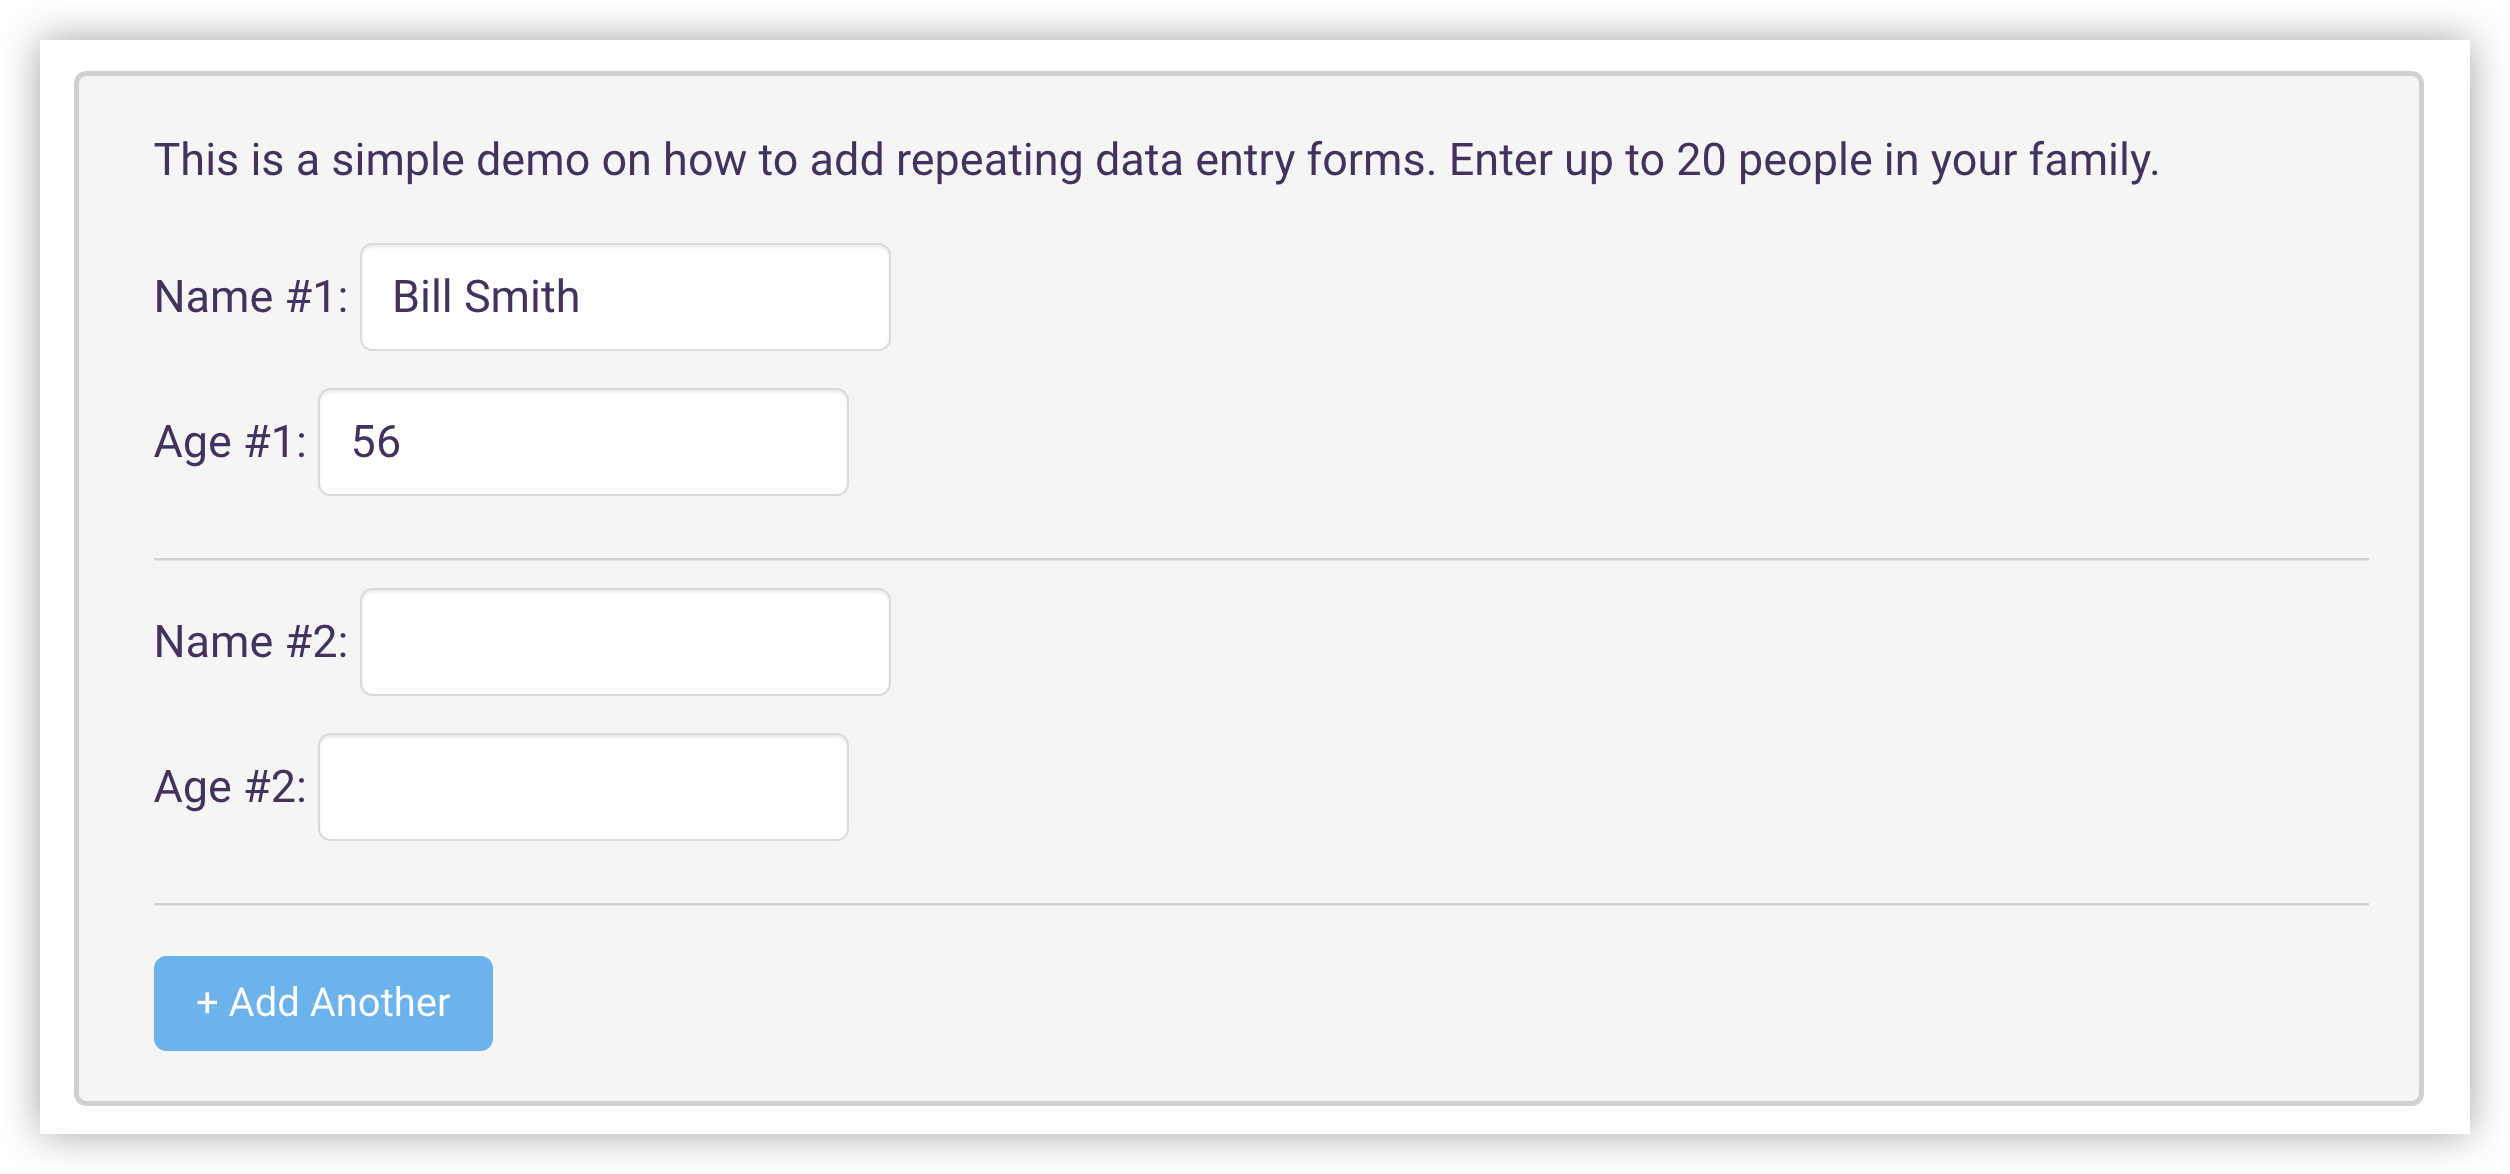Click the Age #2: label
The height and width of the screenshot is (1174, 2510).
230,788
